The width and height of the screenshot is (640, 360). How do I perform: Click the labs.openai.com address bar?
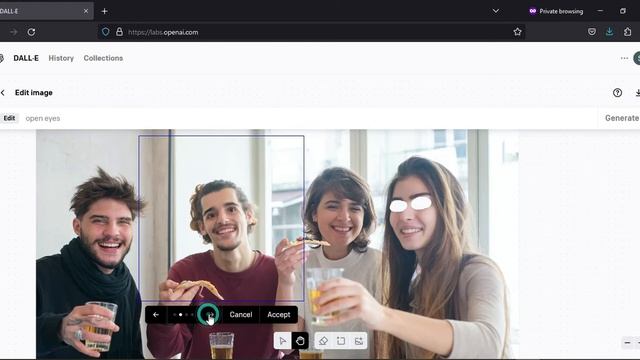click(x=311, y=32)
